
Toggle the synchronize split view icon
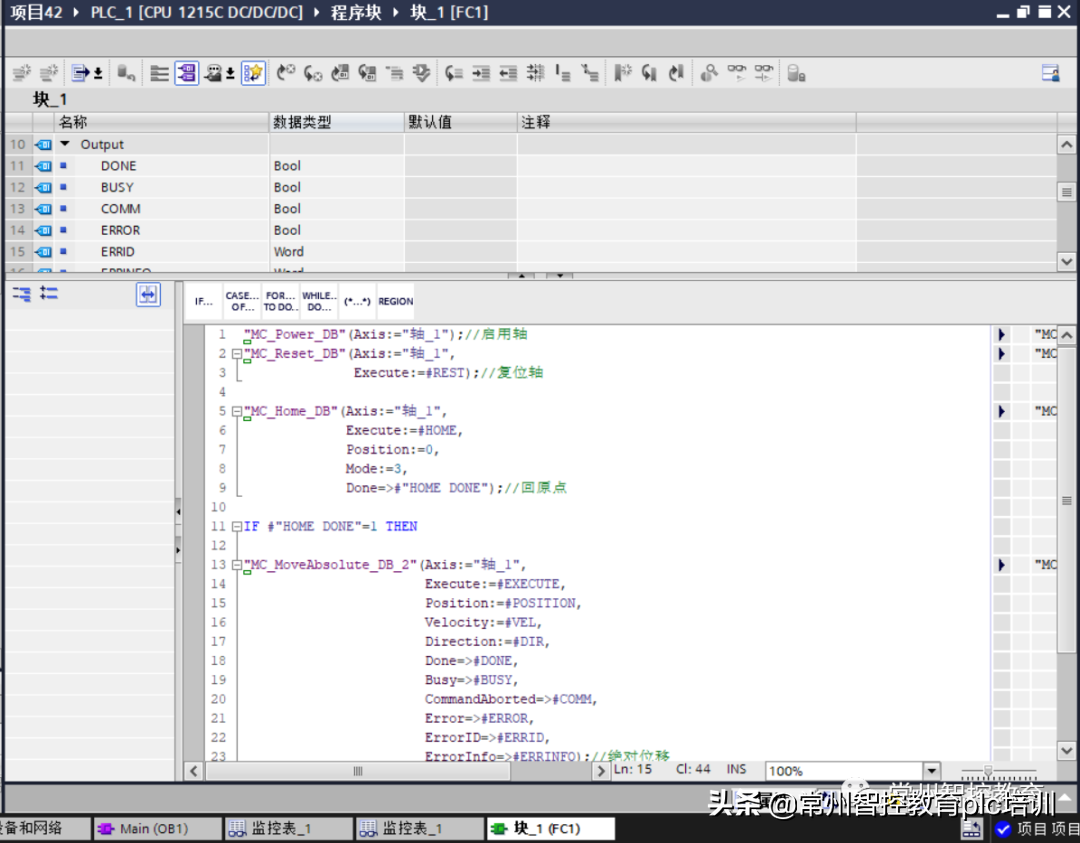pyautogui.click(x=148, y=294)
